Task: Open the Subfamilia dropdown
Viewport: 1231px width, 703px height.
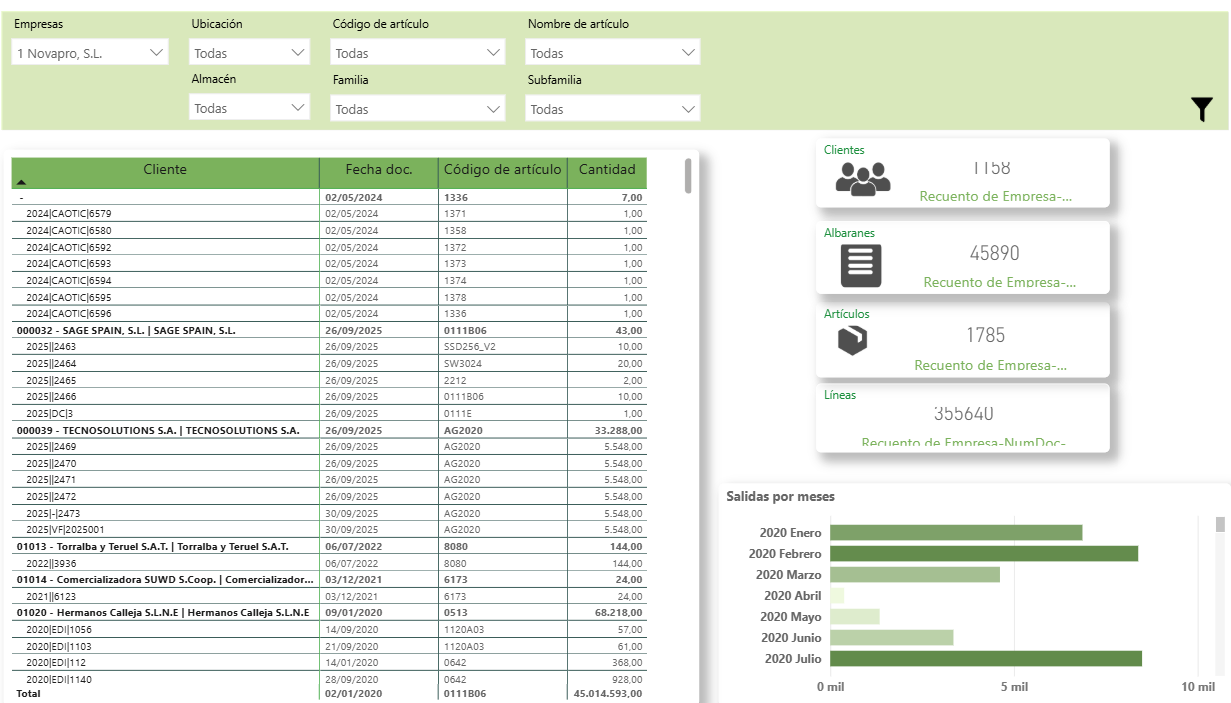Action: pos(612,109)
